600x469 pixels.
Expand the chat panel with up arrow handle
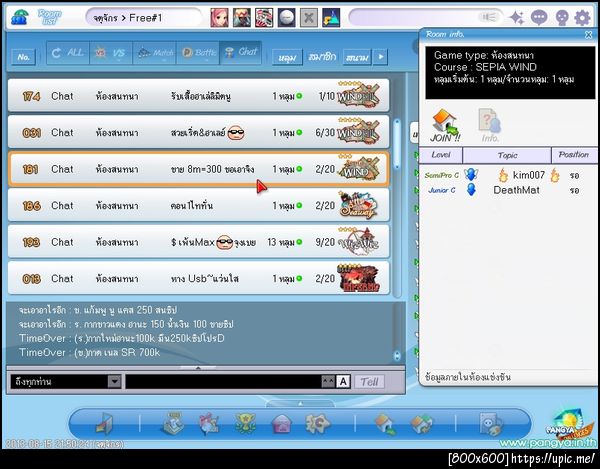[198, 368]
